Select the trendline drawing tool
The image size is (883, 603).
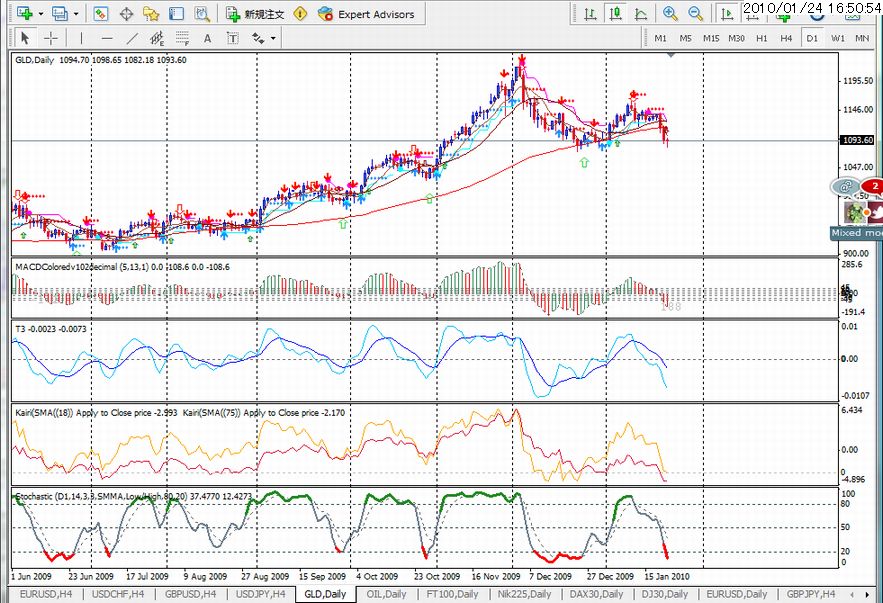[132, 38]
